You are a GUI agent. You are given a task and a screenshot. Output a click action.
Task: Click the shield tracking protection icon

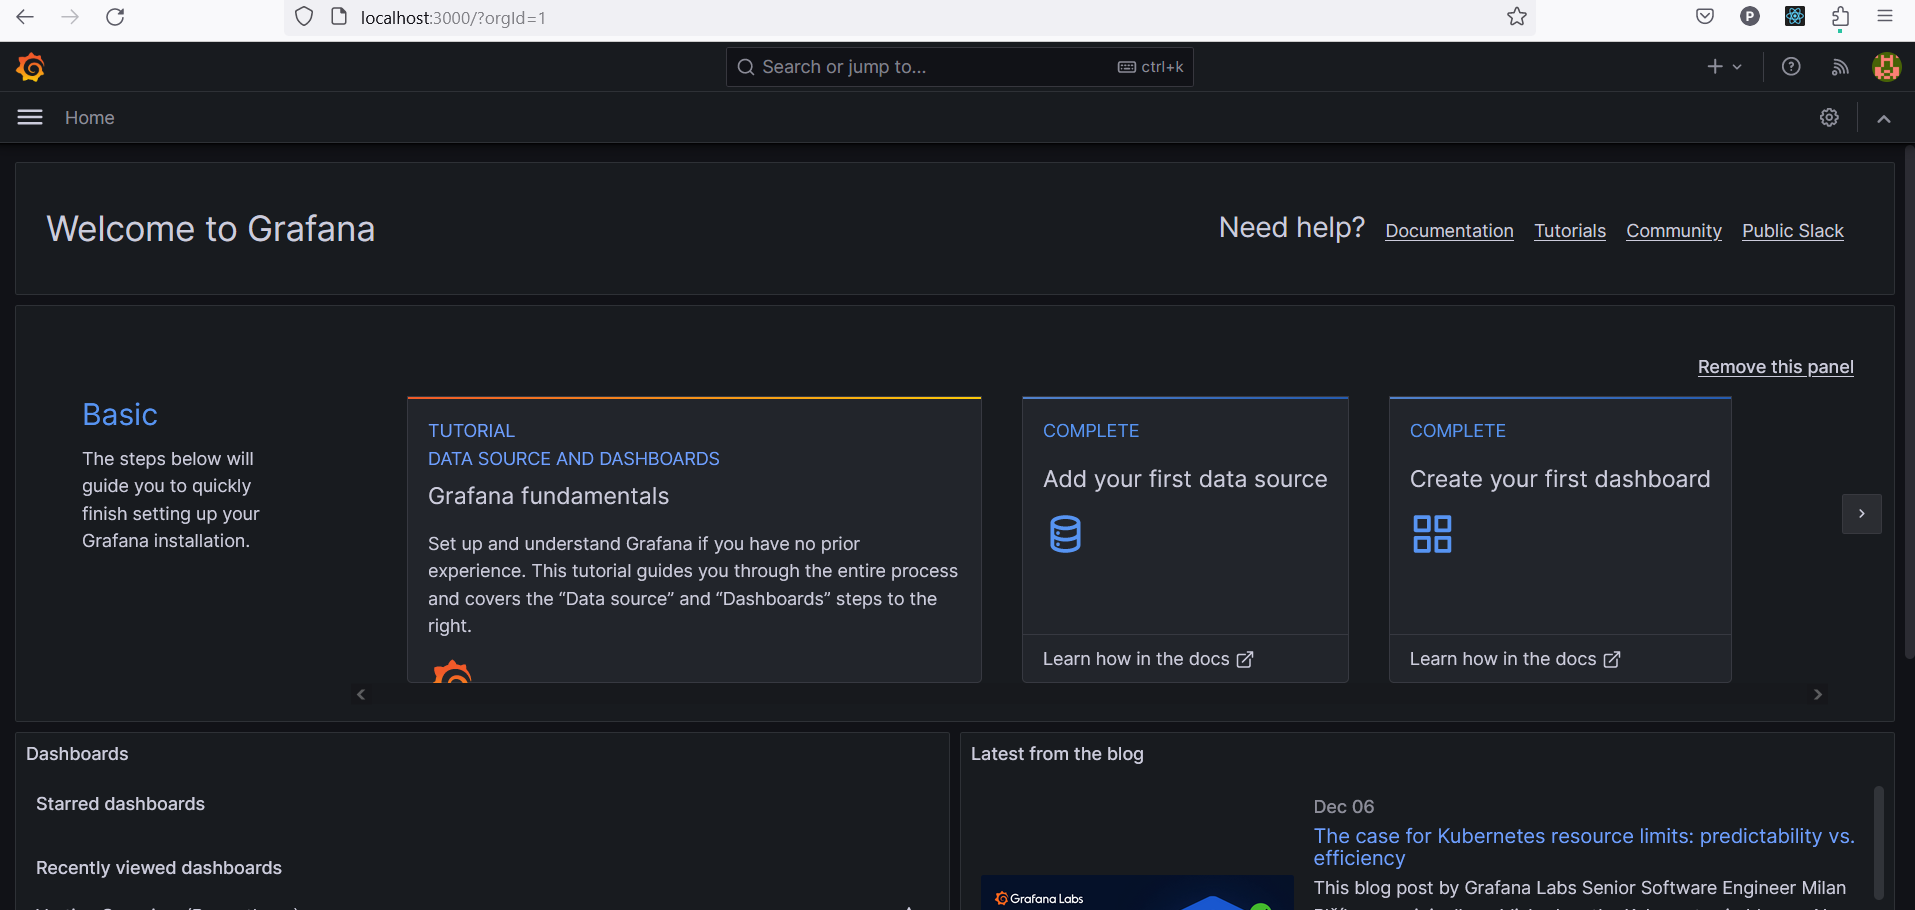[x=304, y=17]
